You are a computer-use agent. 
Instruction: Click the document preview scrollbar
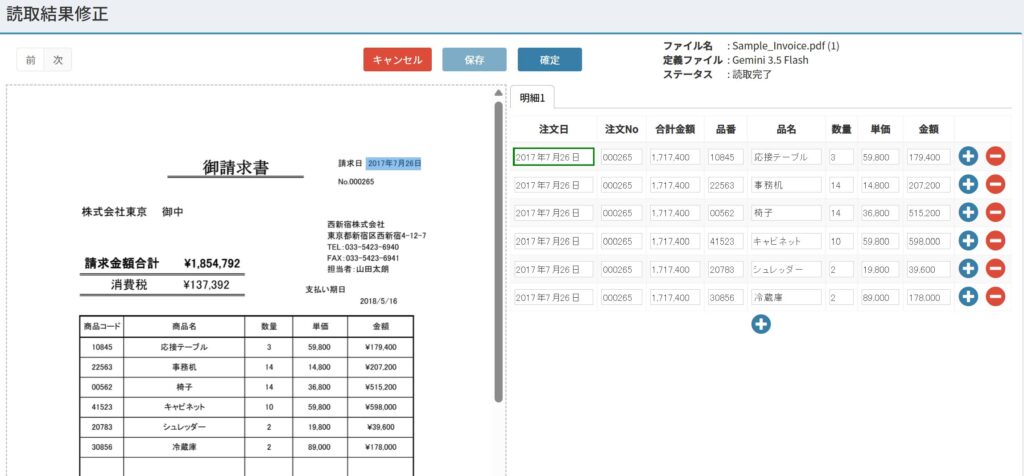tap(498, 251)
